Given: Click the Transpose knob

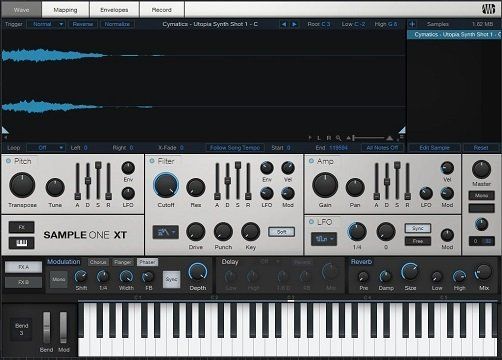Looking at the screenshot, I should coord(22,185).
